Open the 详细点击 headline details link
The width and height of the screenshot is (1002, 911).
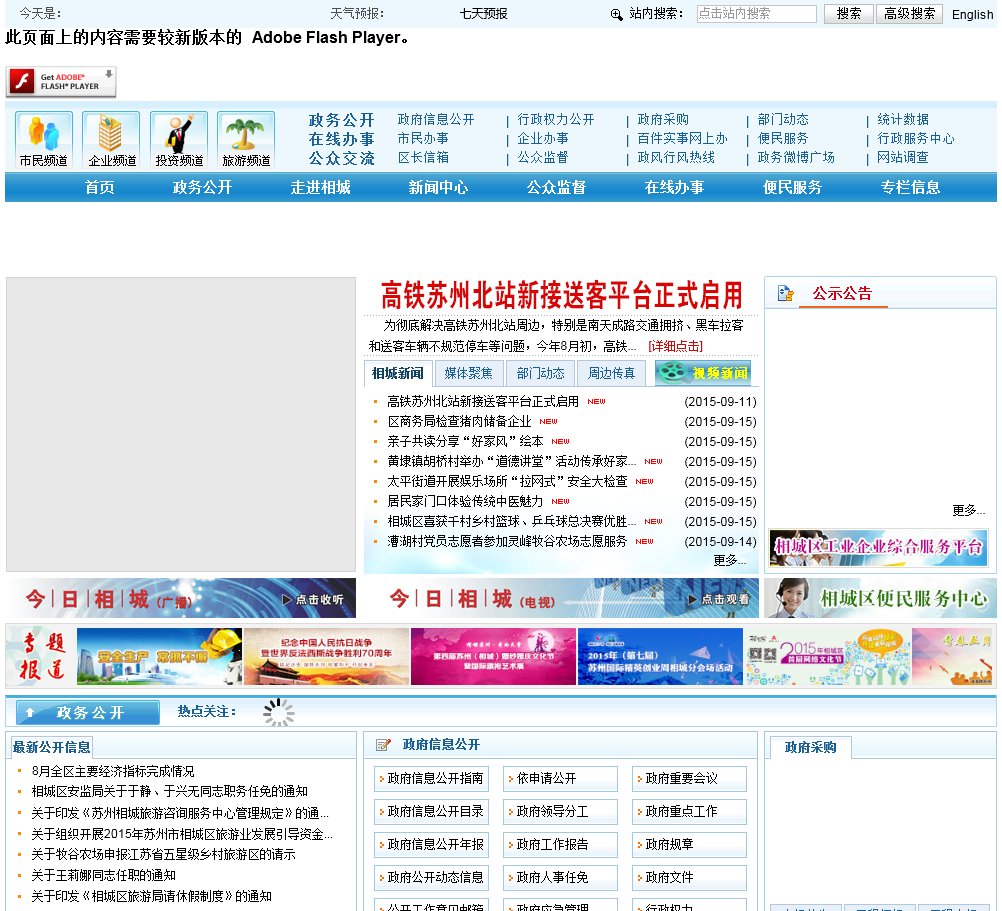[x=675, y=346]
